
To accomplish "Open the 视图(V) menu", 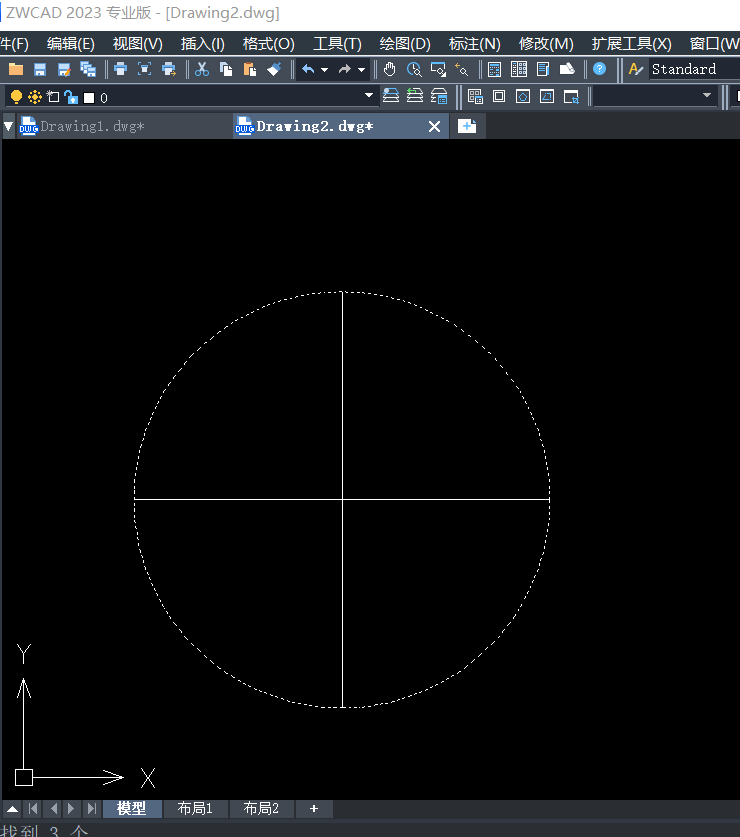I will 138,44.
